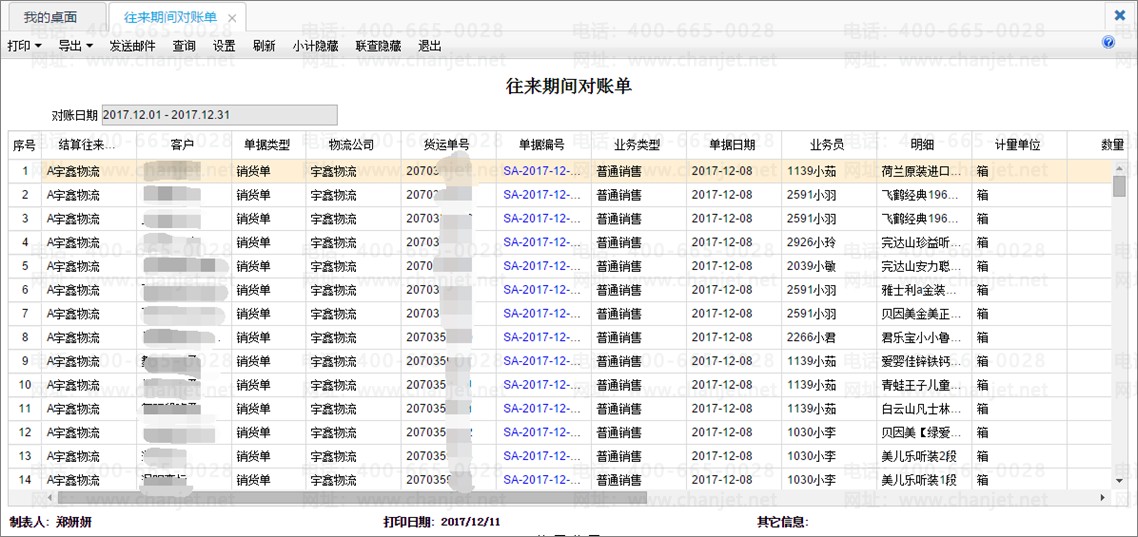Click the horizontal scrollbar left arrow

coord(51,498)
